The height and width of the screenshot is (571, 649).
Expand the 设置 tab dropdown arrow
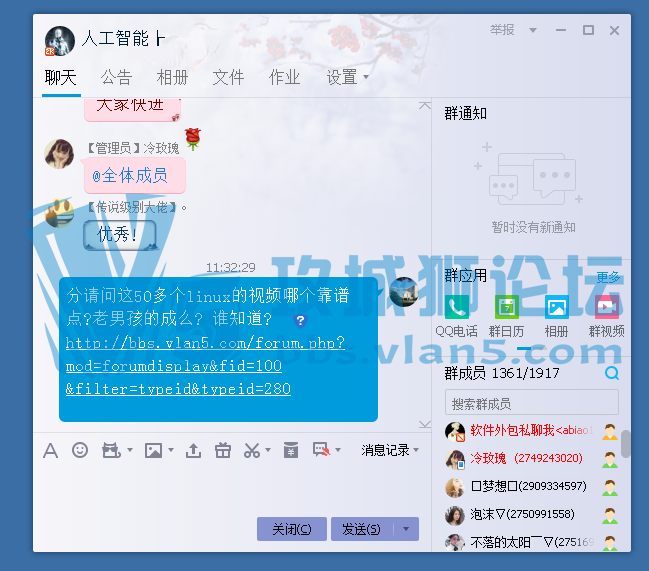(x=366, y=77)
